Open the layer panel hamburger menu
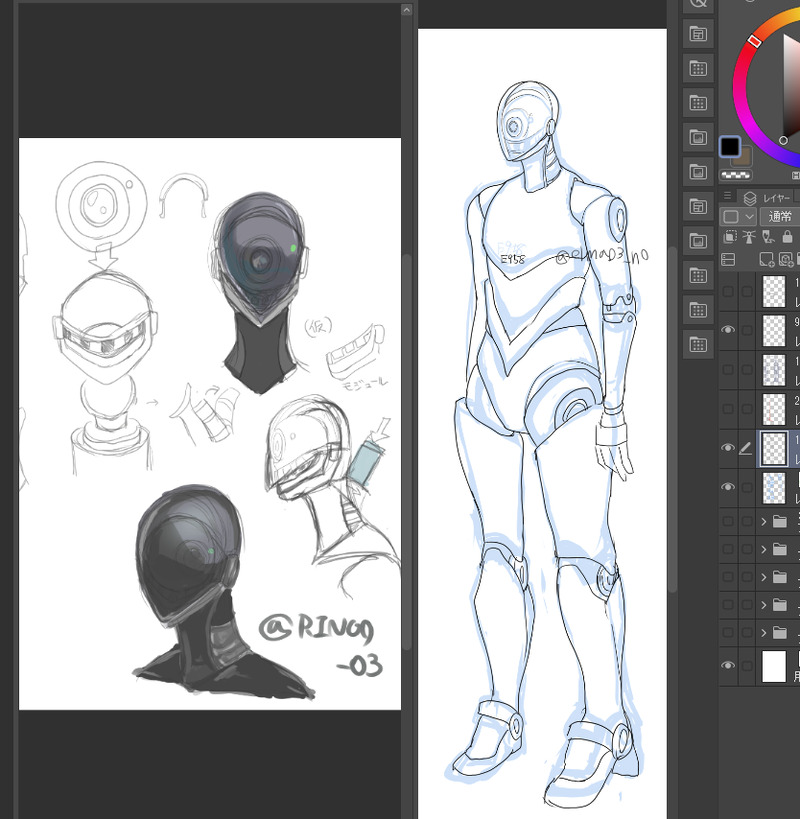Screen dimensions: 800x819 coord(727,196)
